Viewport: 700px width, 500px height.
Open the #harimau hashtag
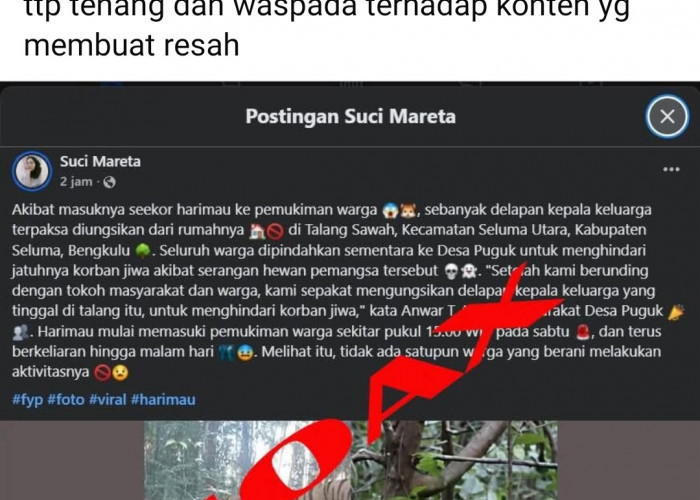coord(163,399)
